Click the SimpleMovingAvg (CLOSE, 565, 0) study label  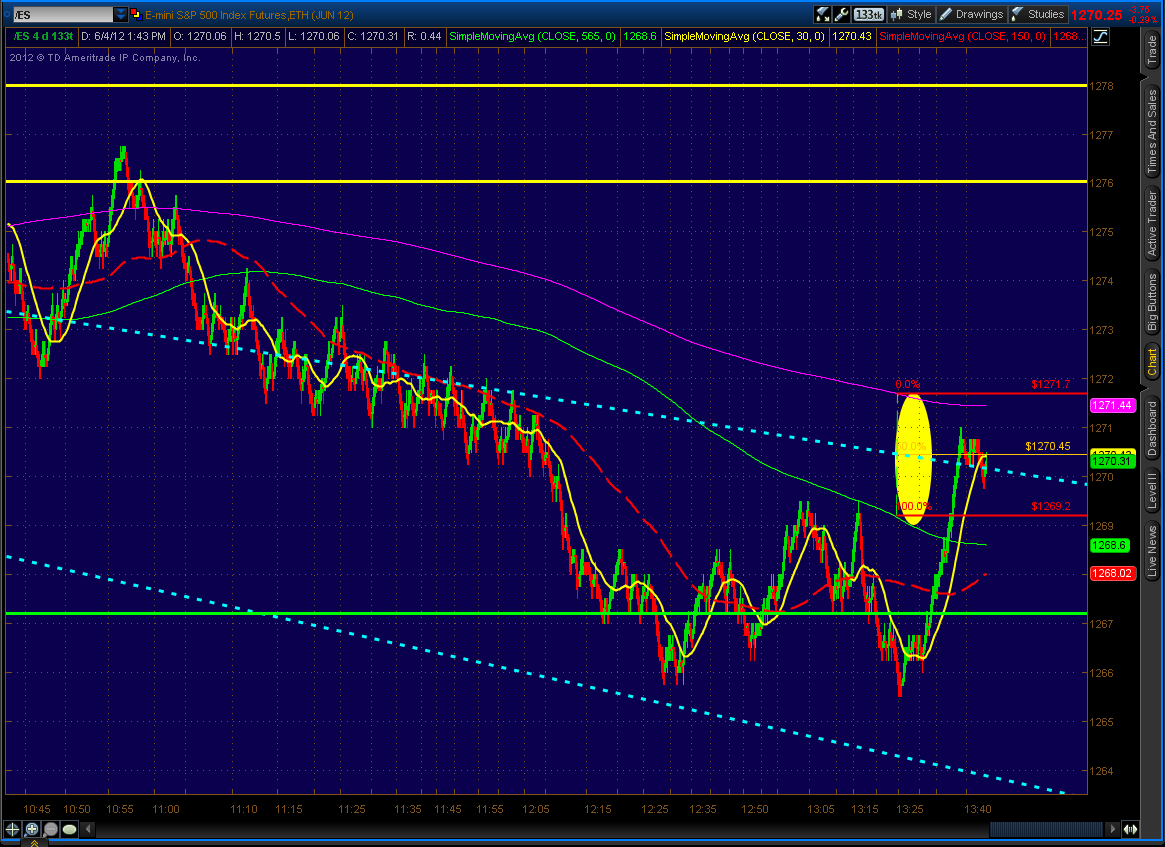532,36
